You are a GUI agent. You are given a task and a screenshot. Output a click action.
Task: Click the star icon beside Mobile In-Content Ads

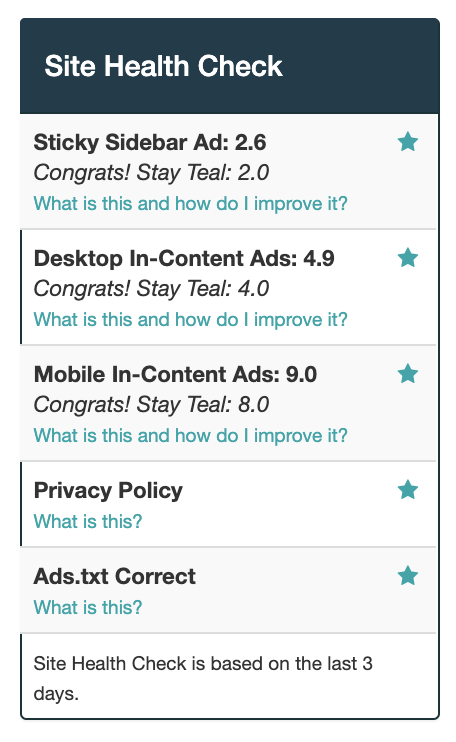pyautogui.click(x=407, y=374)
